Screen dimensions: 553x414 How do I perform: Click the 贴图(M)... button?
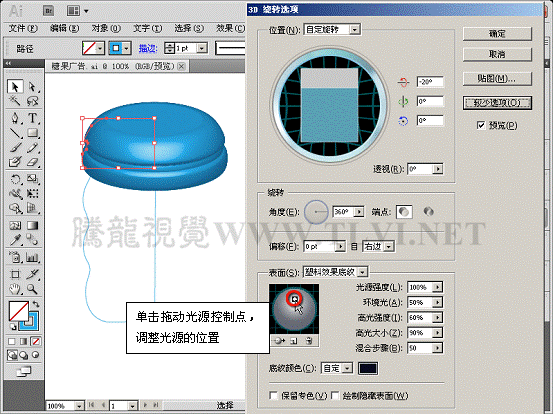(497, 79)
